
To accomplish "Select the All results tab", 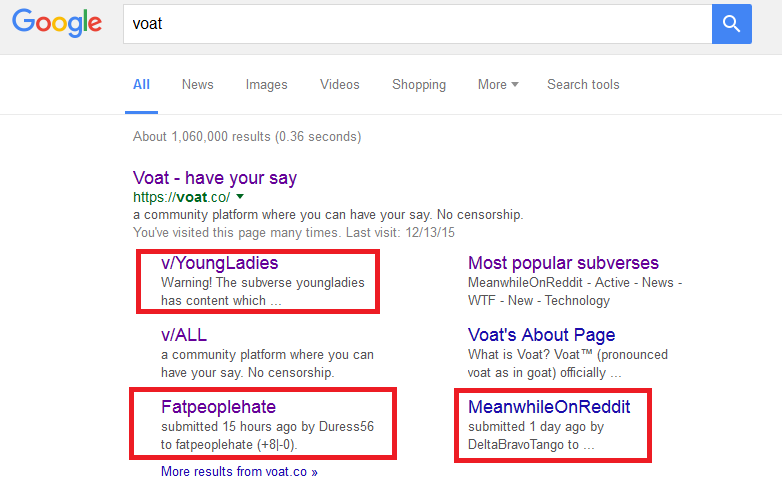I will [x=142, y=85].
